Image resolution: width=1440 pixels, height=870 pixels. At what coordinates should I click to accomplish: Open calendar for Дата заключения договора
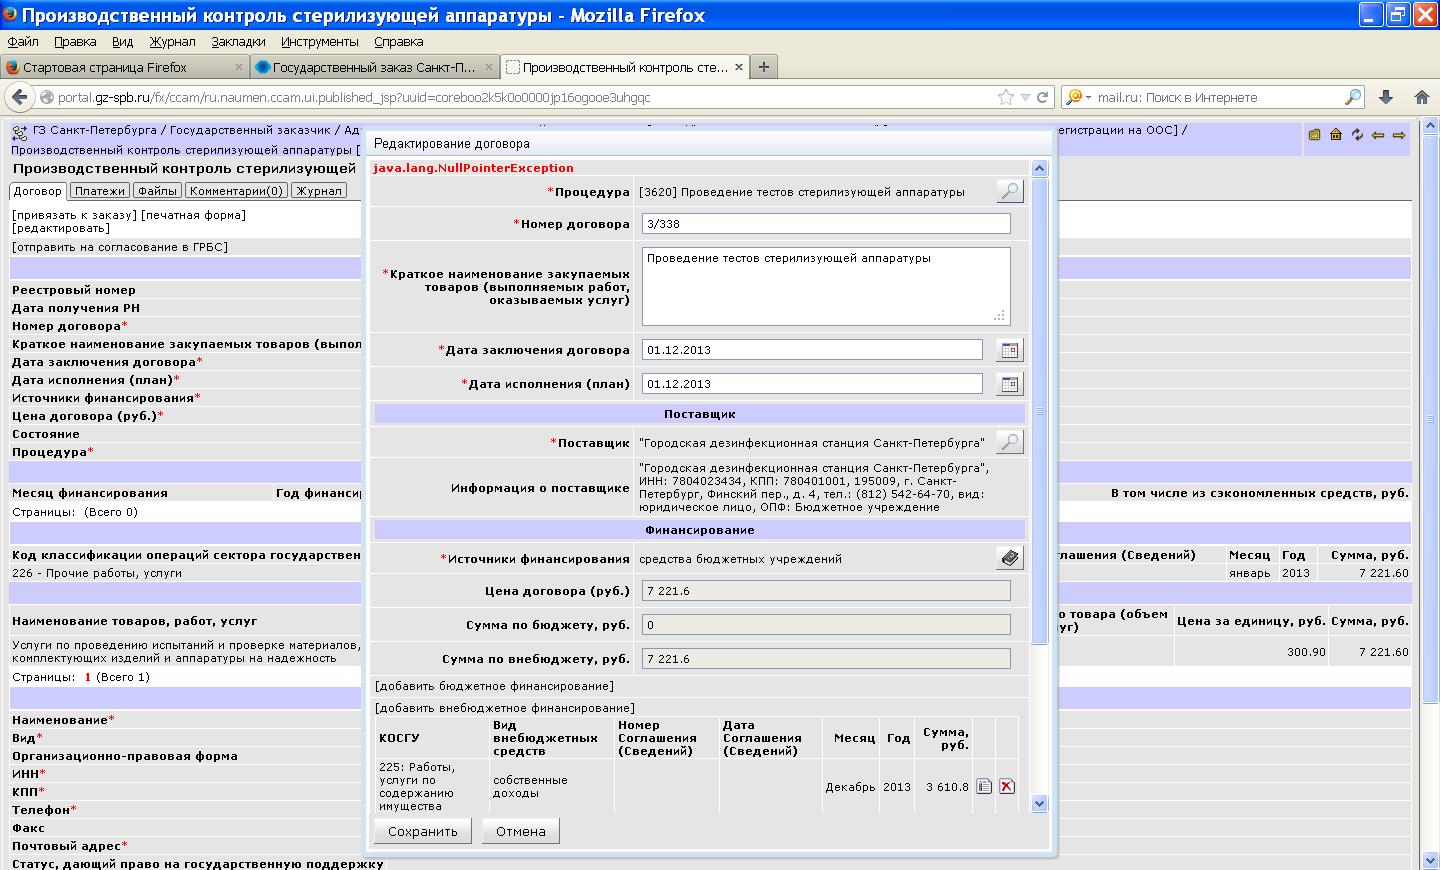[x=1009, y=350]
